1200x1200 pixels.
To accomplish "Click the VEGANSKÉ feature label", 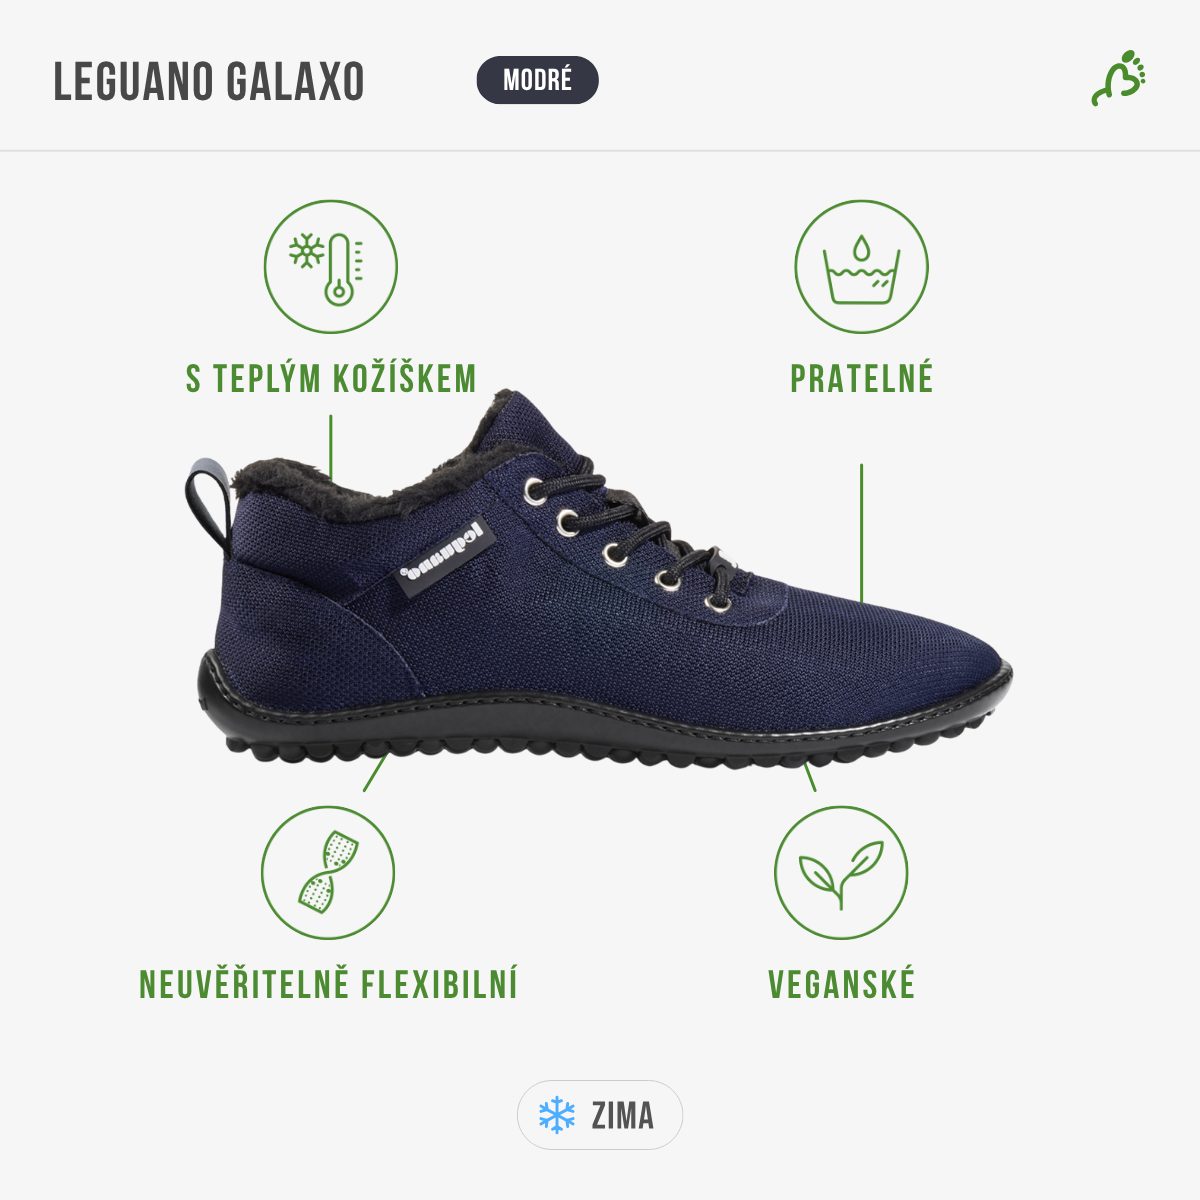I will coord(842,984).
